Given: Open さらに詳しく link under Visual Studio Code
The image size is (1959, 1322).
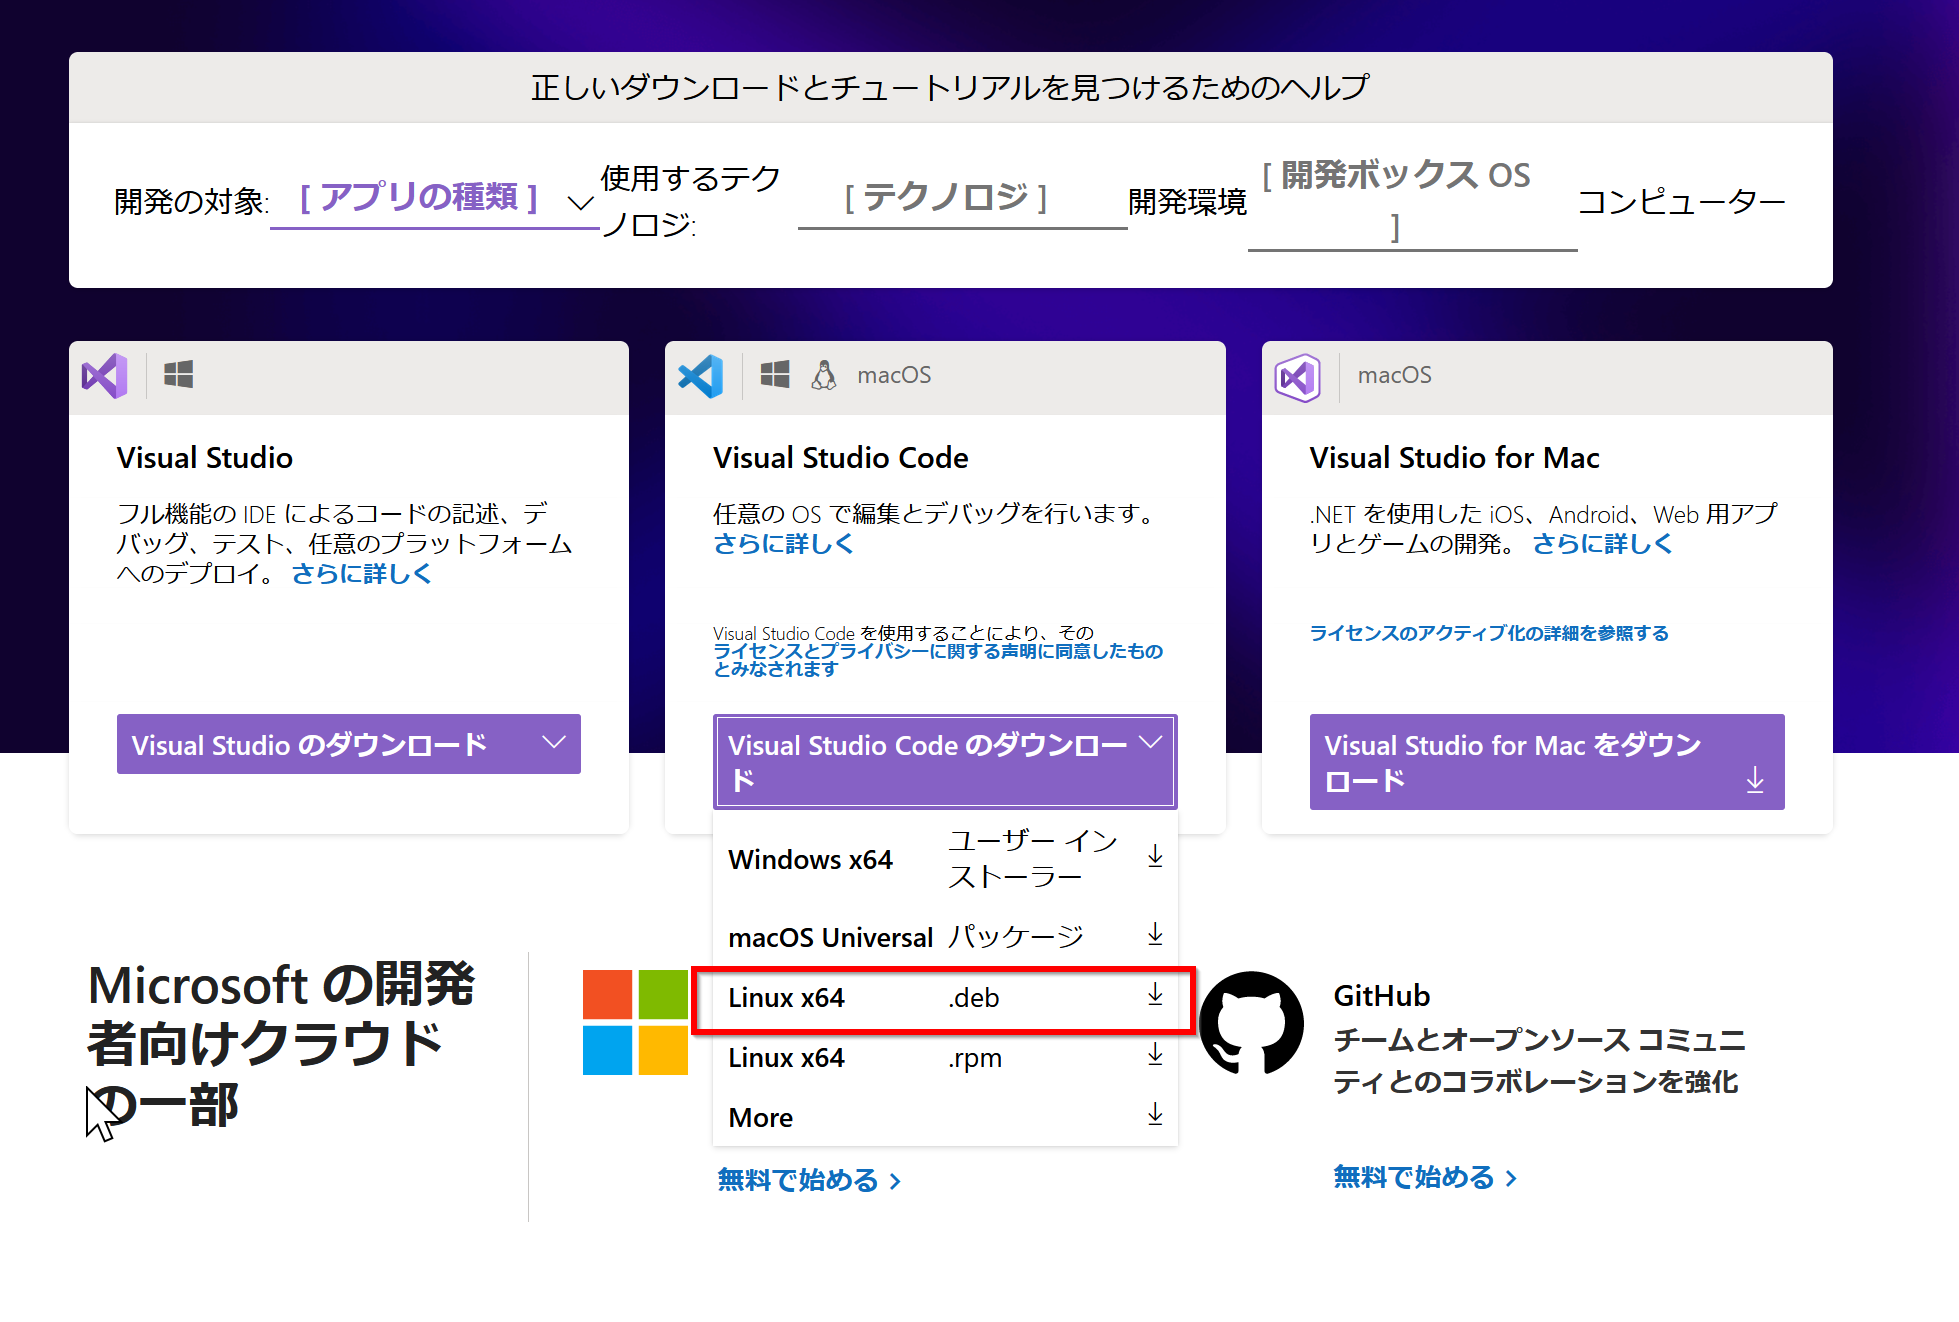Looking at the screenshot, I should (x=783, y=544).
